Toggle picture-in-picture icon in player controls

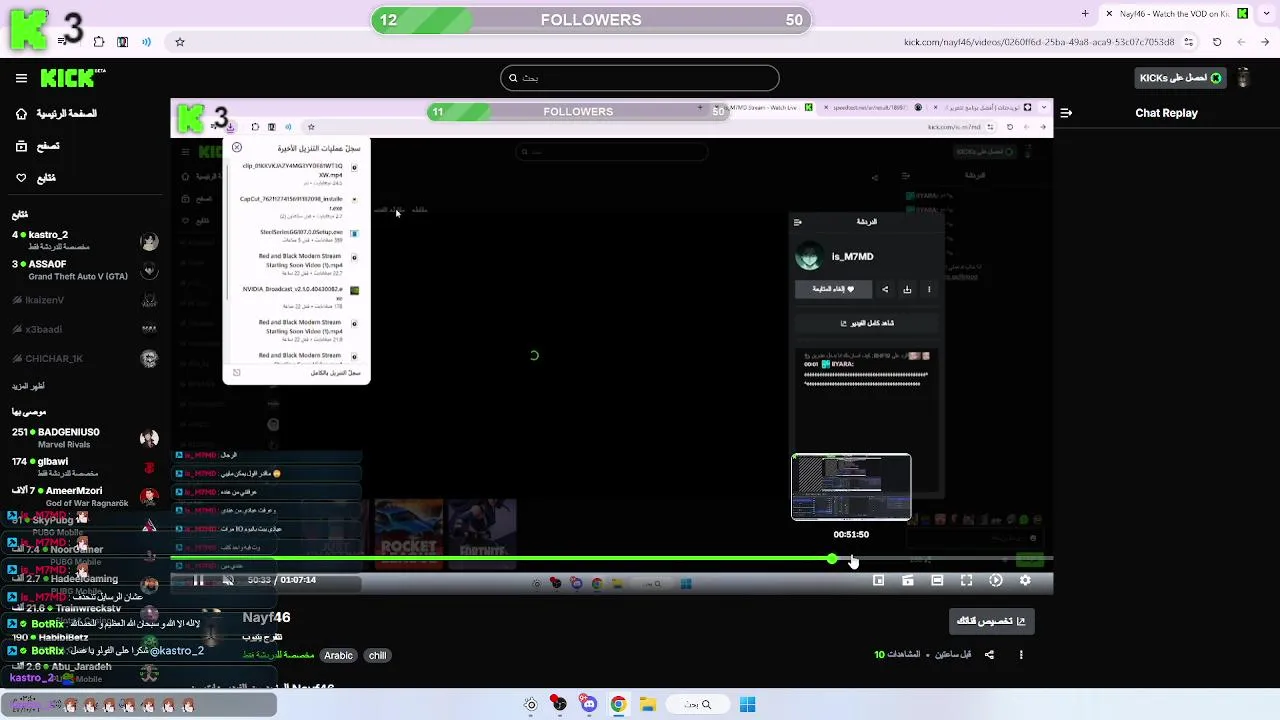coord(879,580)
